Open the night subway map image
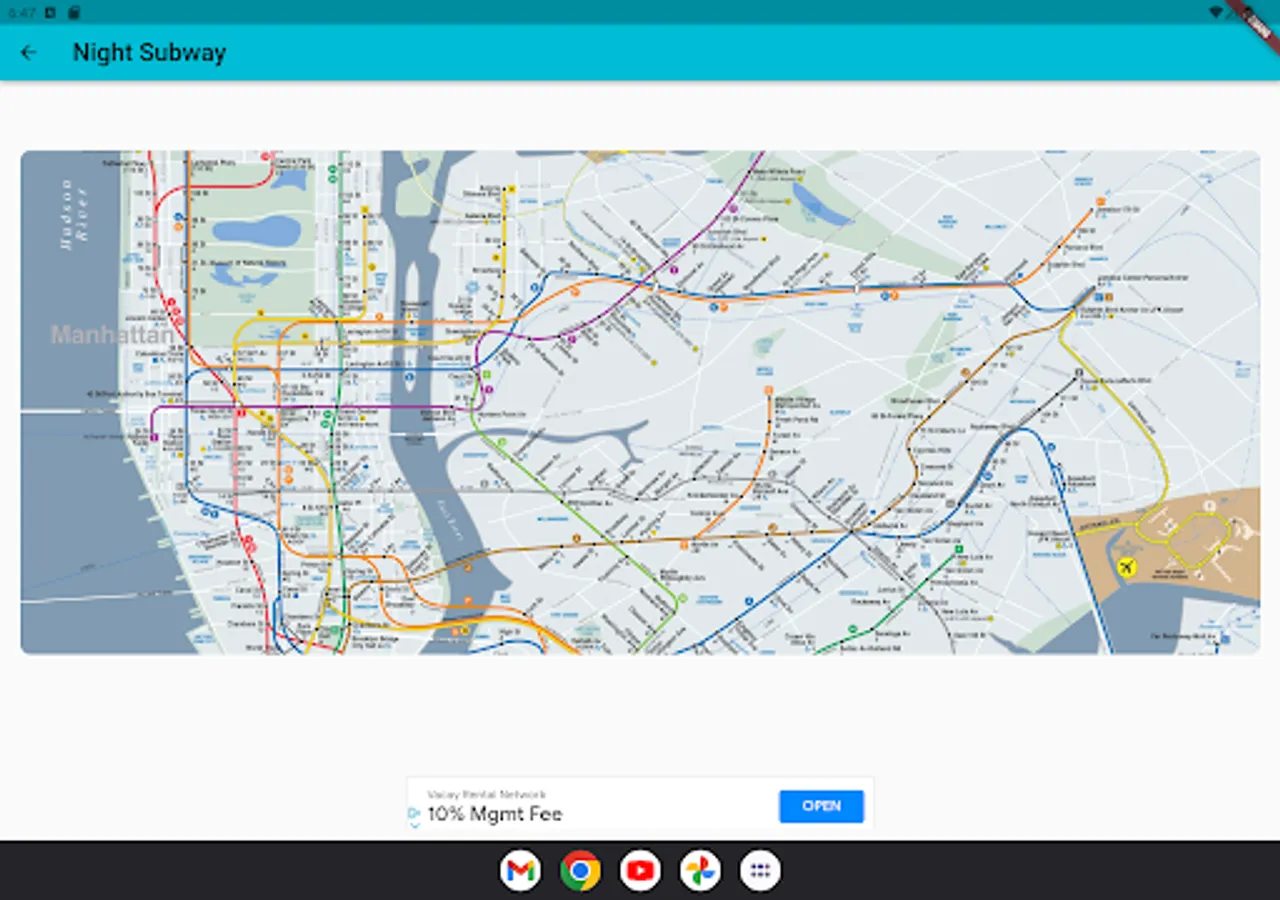 click(x=640, y=402)
